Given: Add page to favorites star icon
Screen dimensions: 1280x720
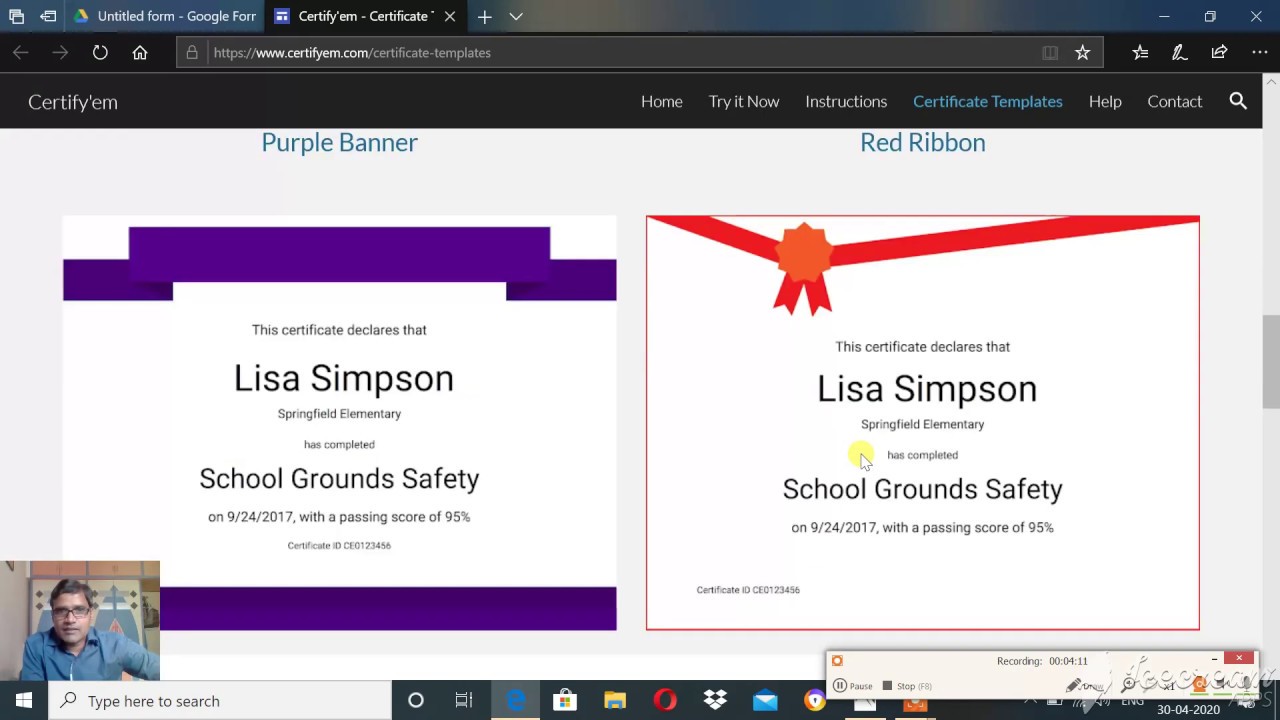Looking at the screenshot, I should 1082,53.
